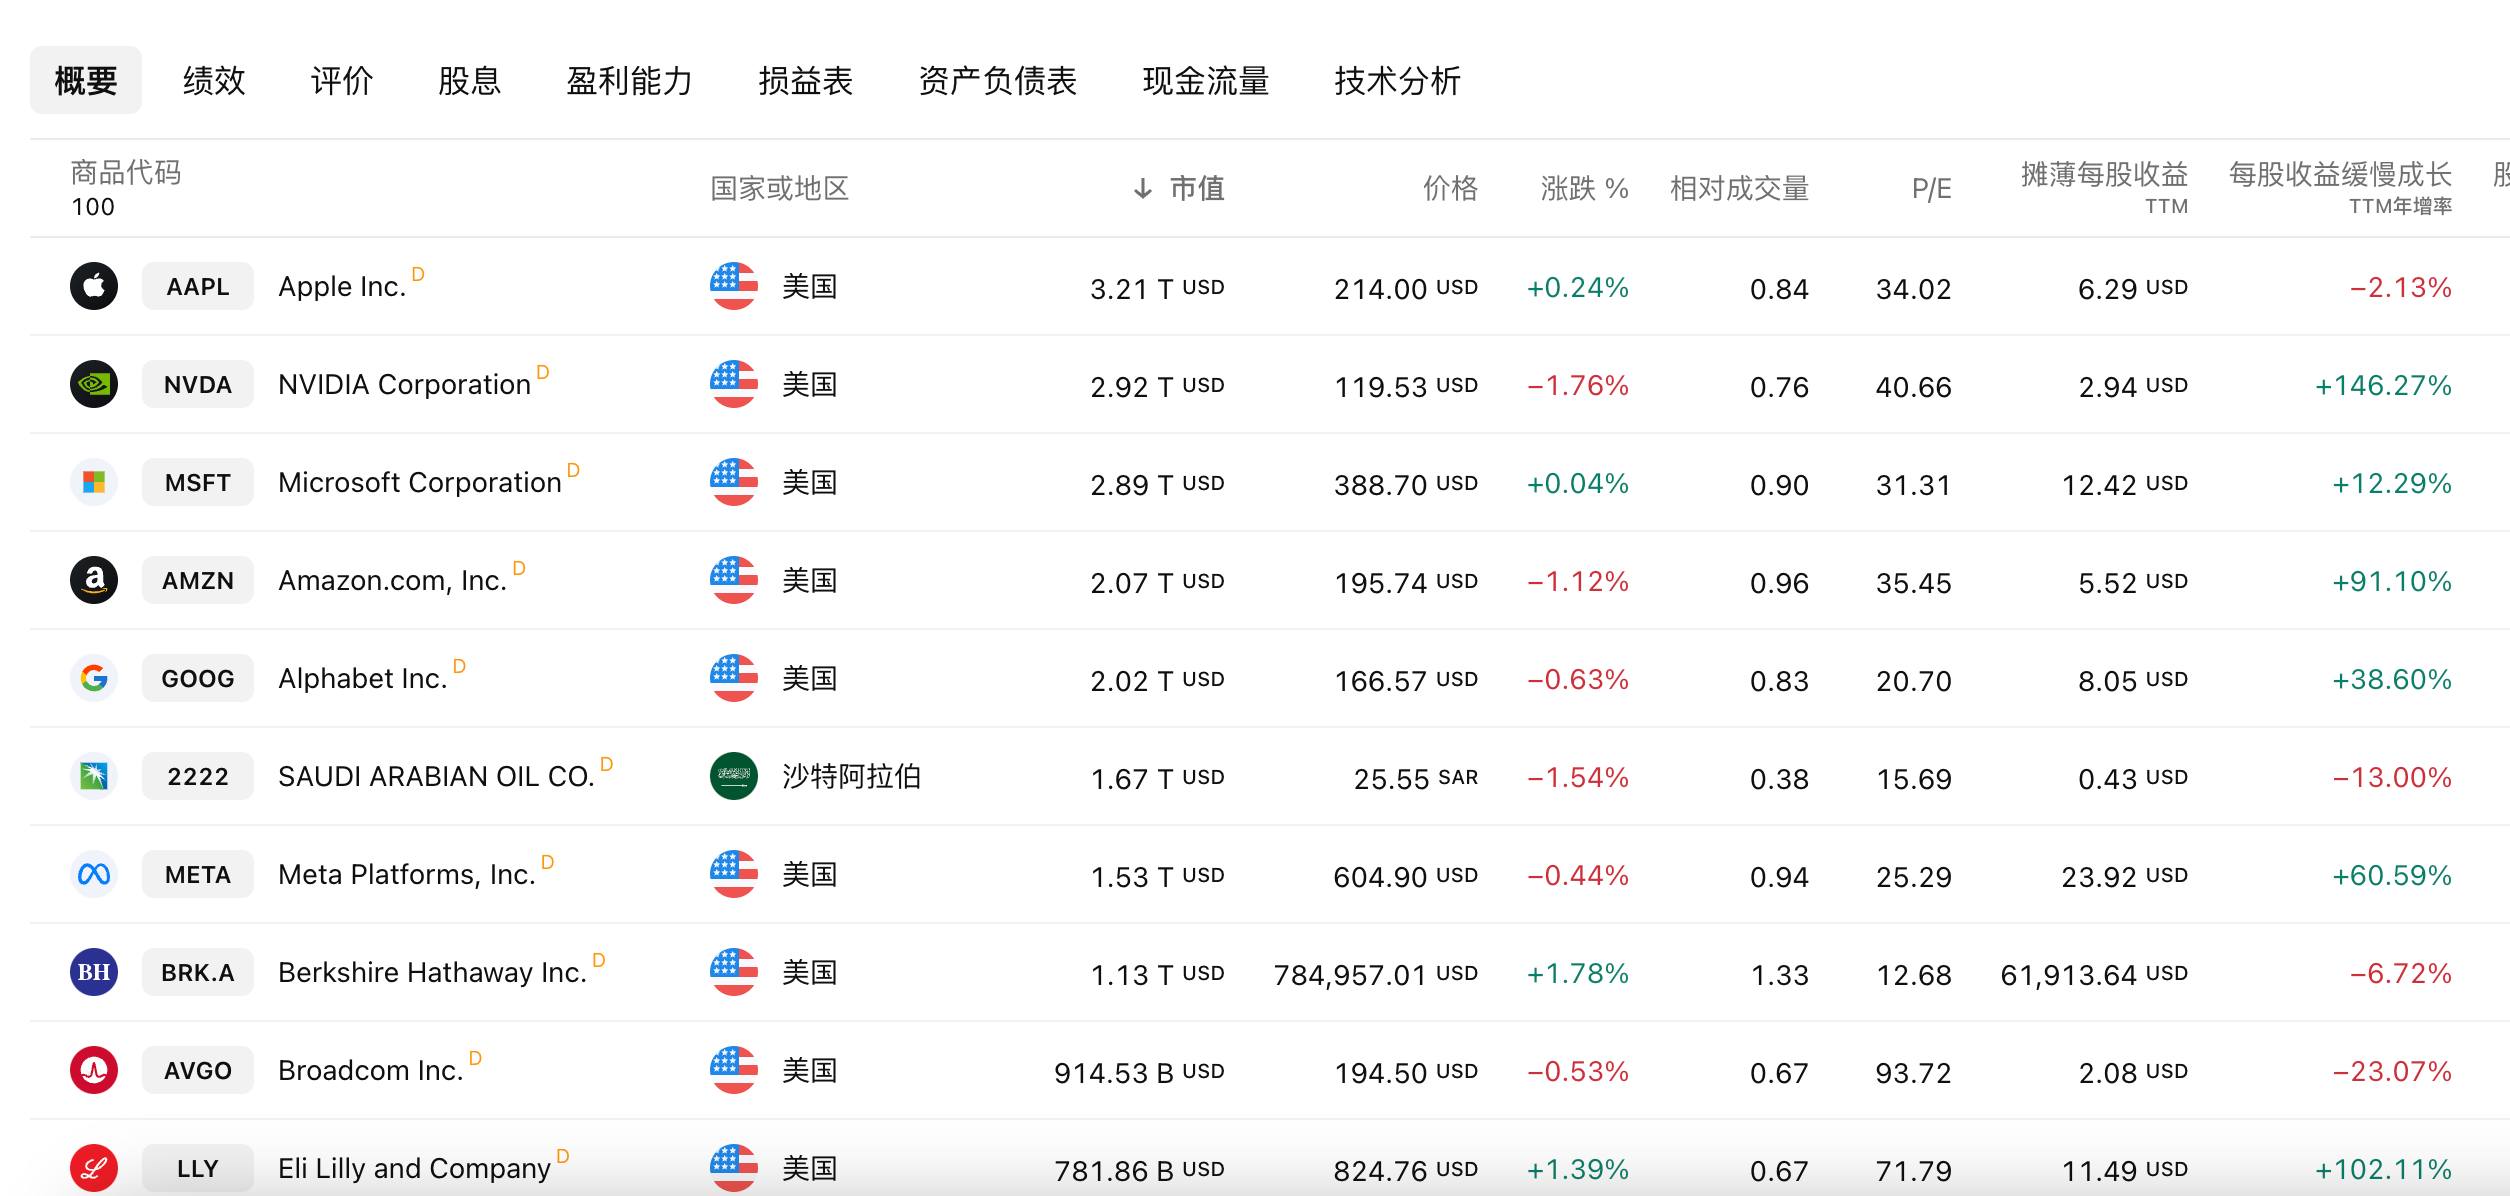Open the Berkshire Hathaway Inc. link
Screen dimensions: 2510x1196
coord(432,973)
